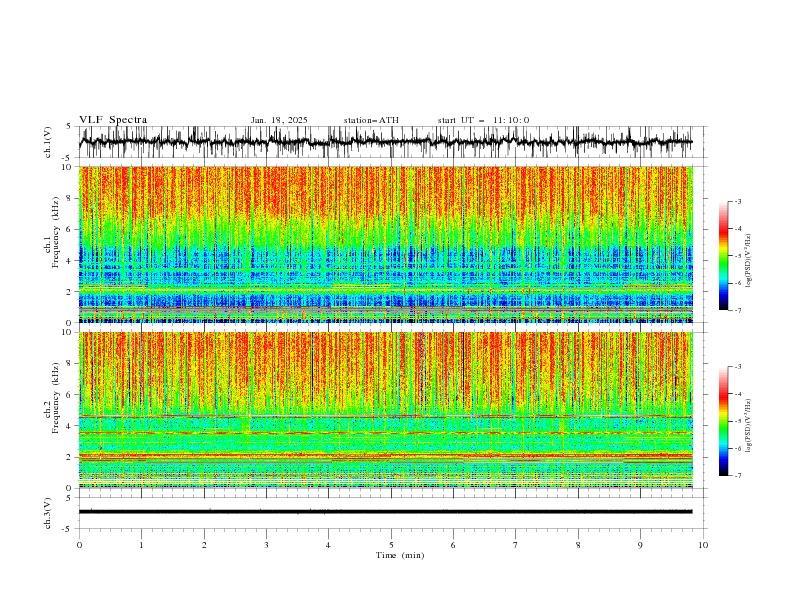Click time axis tick label "3"

pos(267,545)
